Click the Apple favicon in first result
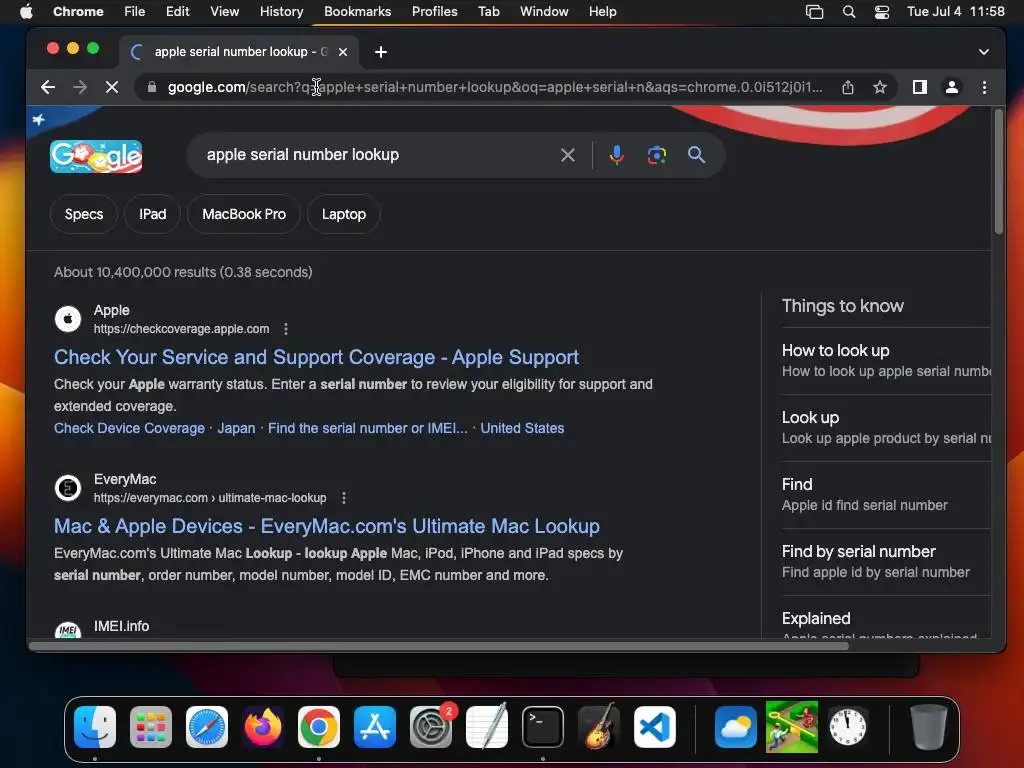Viewport: 1024px width, 768px height. pyautogui.click(x=68, y=319)
